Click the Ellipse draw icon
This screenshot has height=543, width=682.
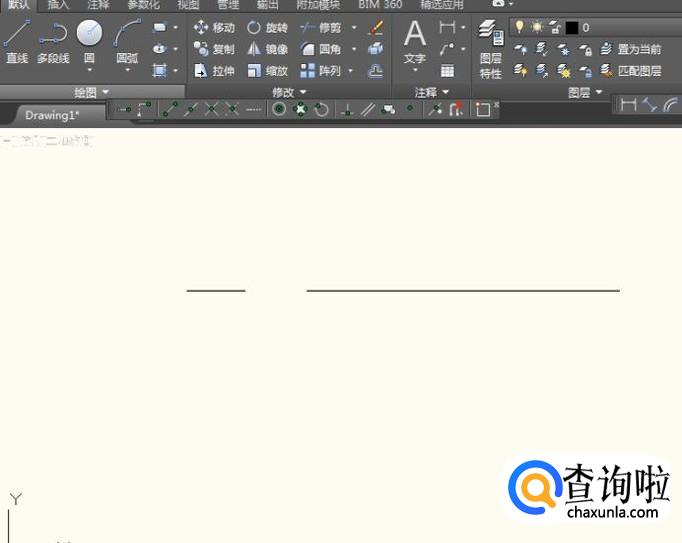click(160, 49)
